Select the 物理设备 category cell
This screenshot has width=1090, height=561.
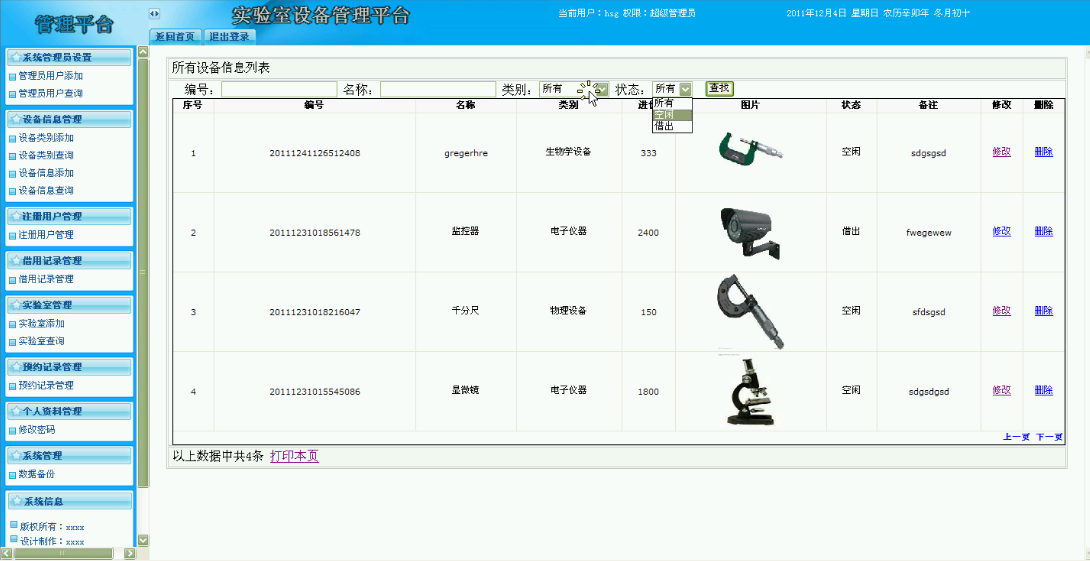tap(569, 311)
